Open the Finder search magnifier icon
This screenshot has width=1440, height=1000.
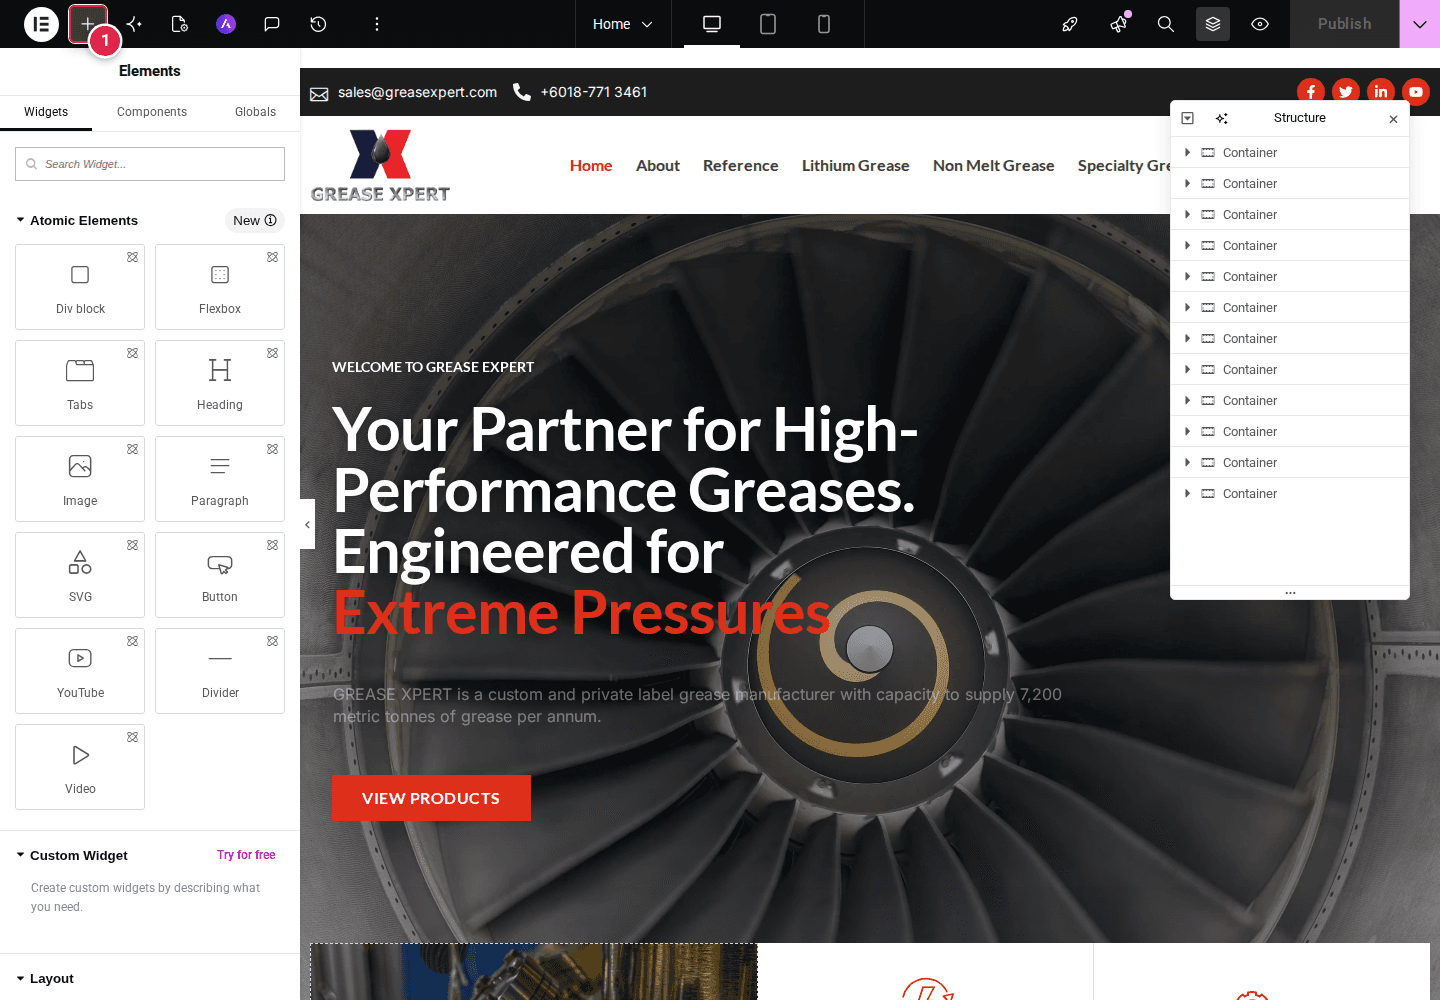click(1166, 24)
